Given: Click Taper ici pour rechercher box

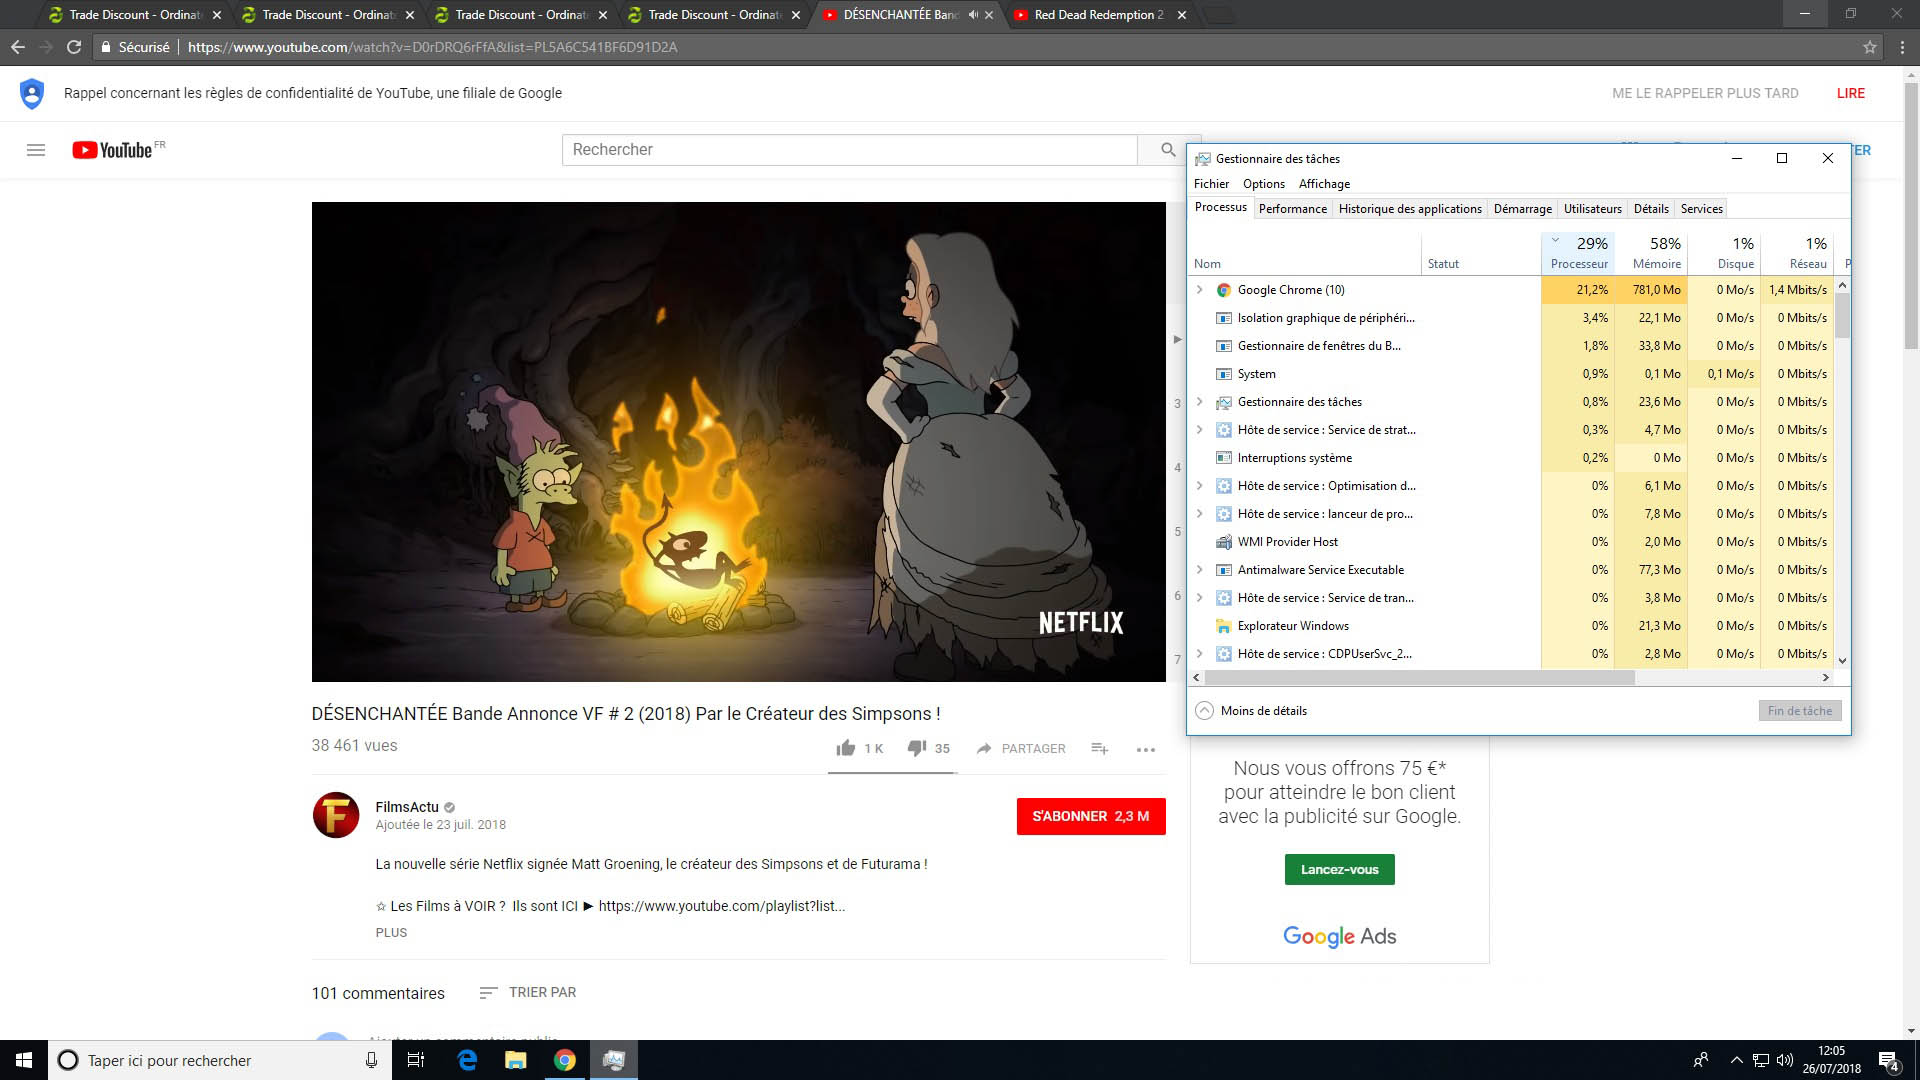Looking at the screenshot, I should tap(218, 1060).
